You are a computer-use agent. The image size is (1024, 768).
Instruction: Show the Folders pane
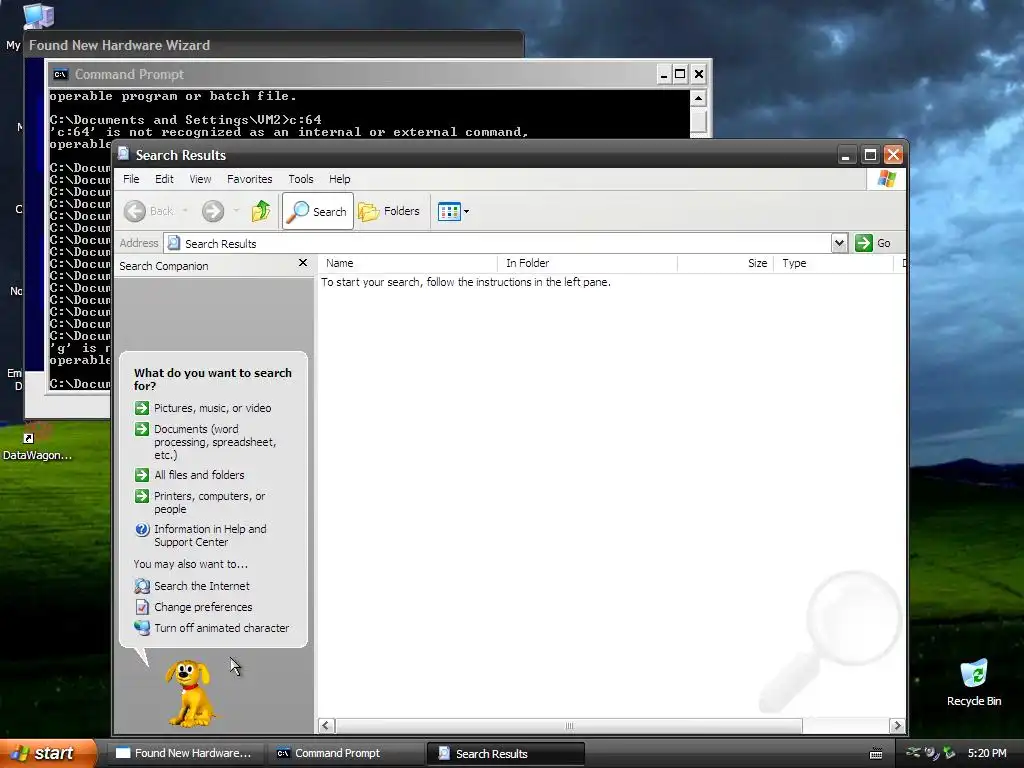pyautogui.click(x=390, y=211)
